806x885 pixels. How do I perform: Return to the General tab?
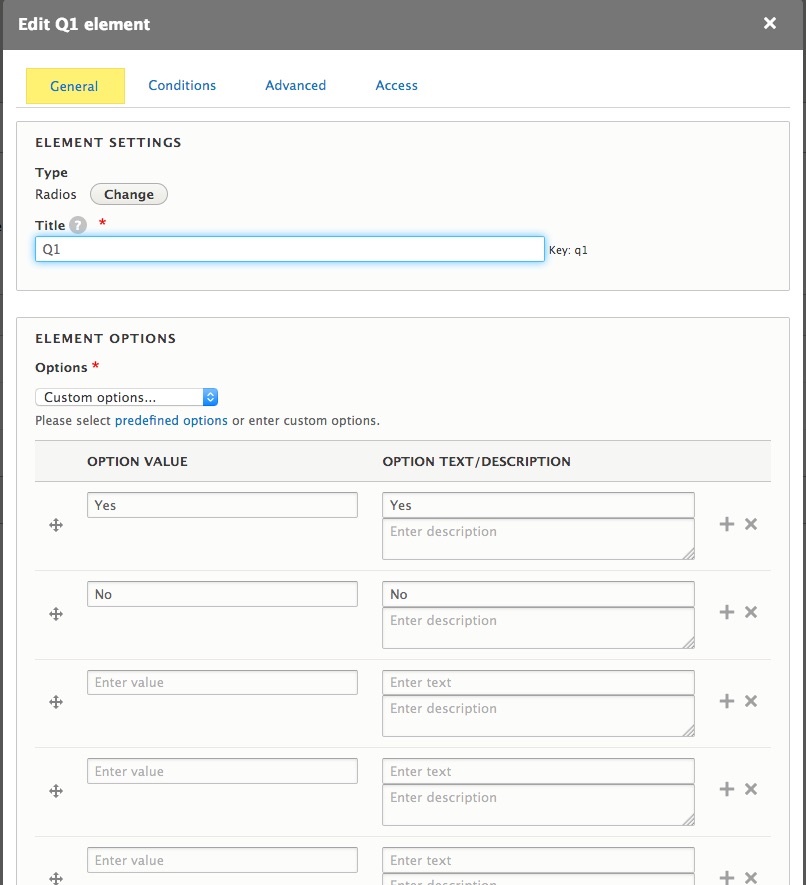click(75, 85)
